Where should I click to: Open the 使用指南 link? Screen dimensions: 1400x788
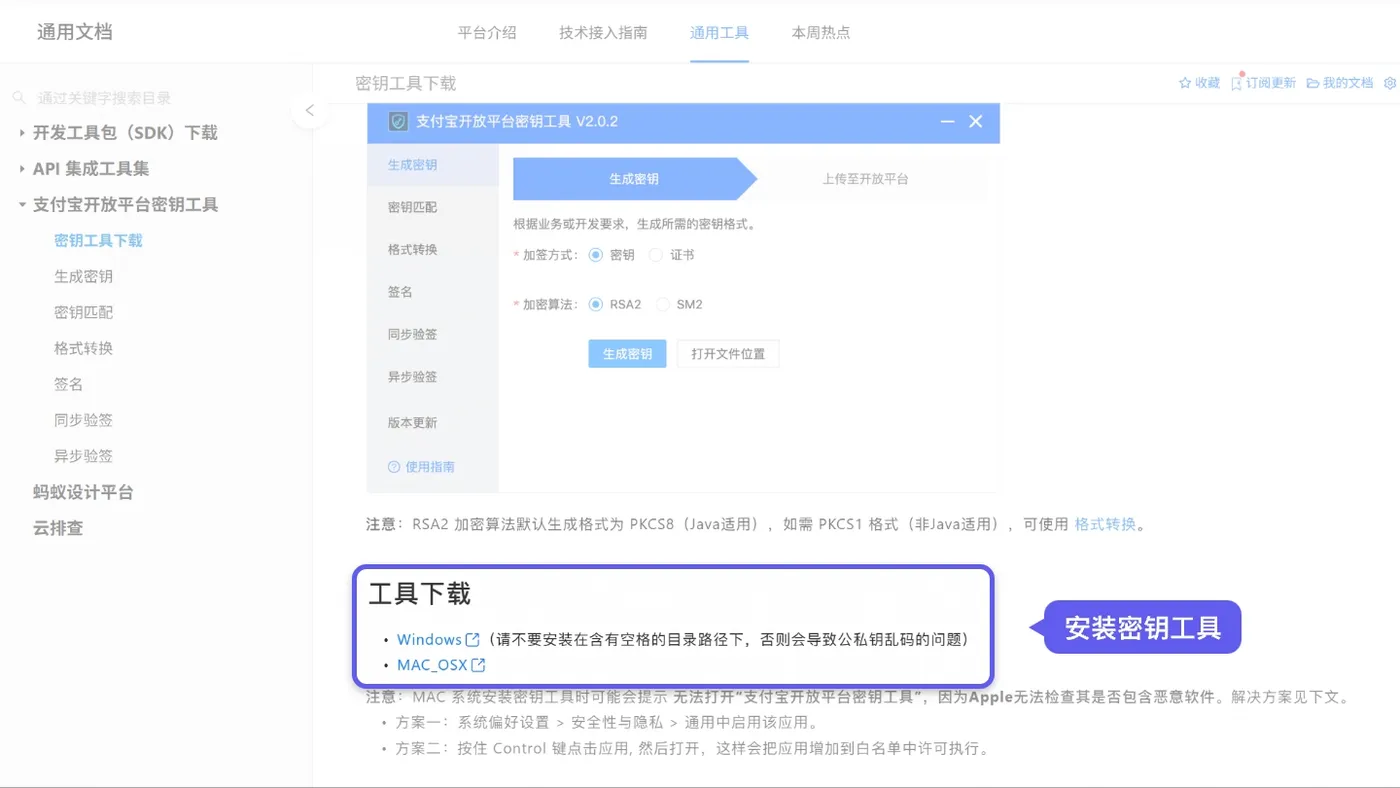click(430, 467)
